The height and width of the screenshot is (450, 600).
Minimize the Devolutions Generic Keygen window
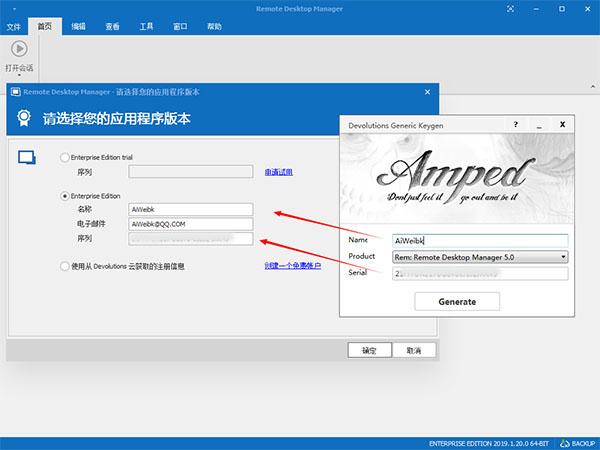(x=539, y=125)
